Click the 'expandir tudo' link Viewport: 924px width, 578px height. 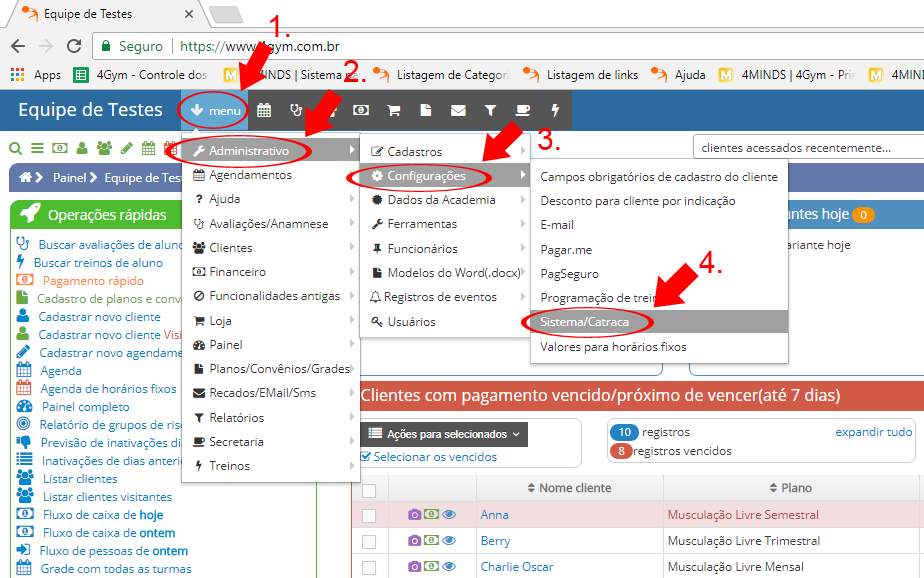(873, 432)
